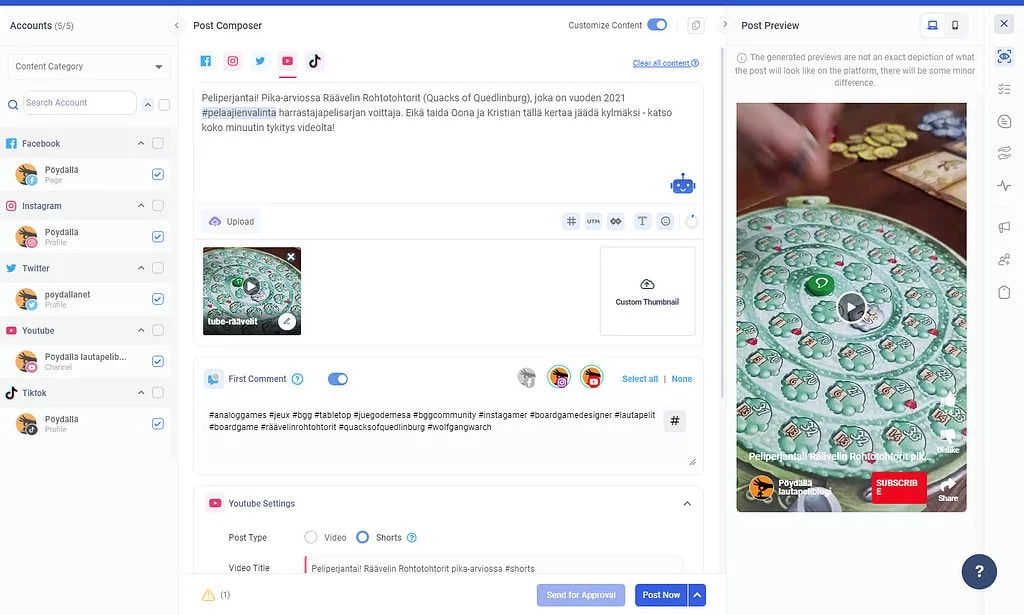Open the text formatting tool
The image size is (1024, 615).
tap(641, 221)
